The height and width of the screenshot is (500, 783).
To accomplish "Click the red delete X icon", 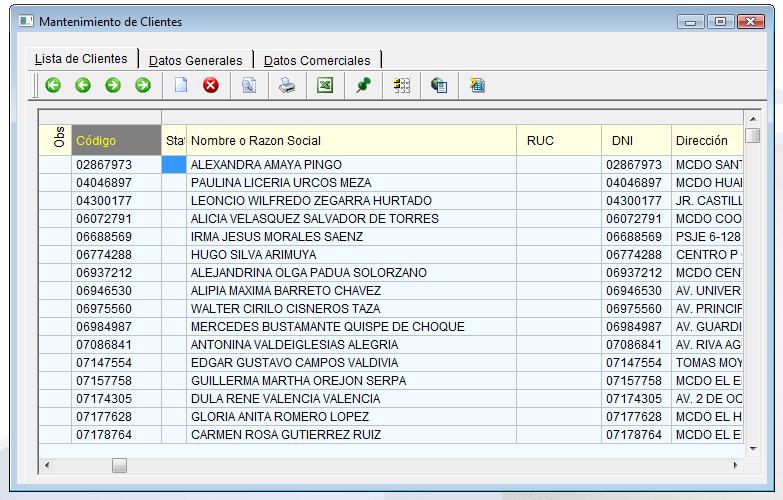I will (x=211, y=86).
